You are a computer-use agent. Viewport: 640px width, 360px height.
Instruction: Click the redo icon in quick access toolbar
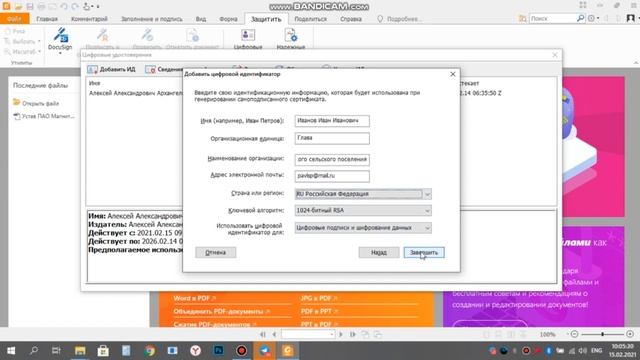75,6
